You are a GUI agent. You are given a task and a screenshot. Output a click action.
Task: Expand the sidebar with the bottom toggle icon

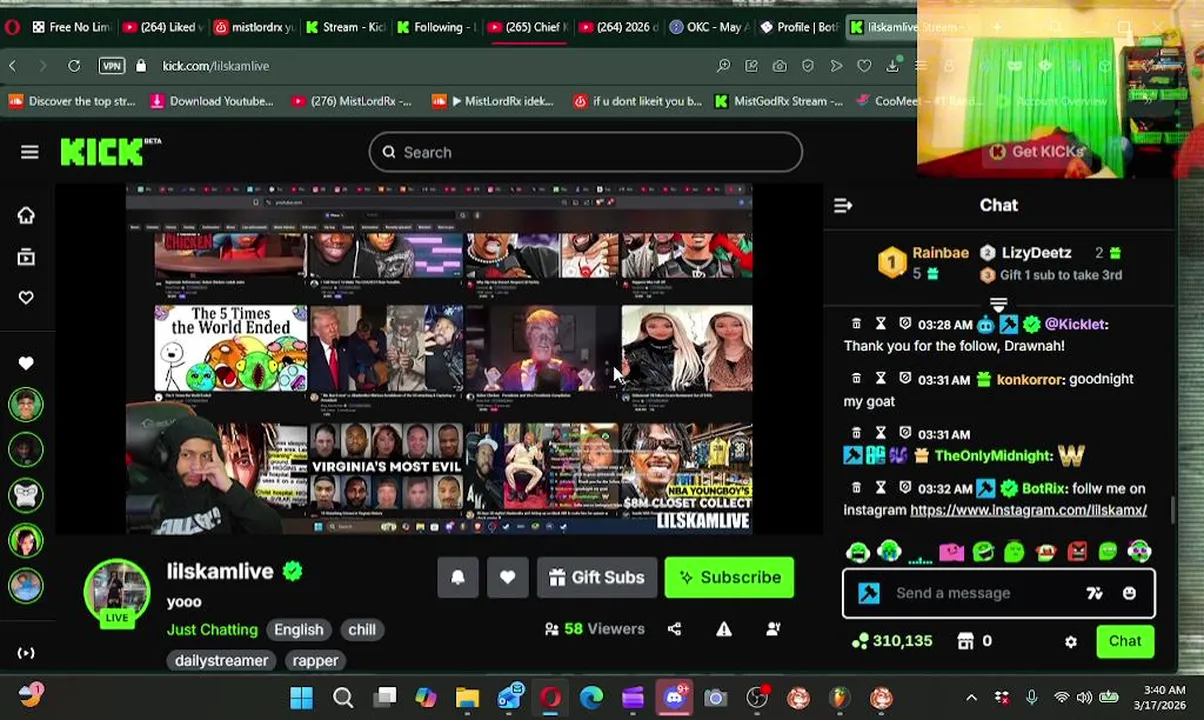click(26, 653)
